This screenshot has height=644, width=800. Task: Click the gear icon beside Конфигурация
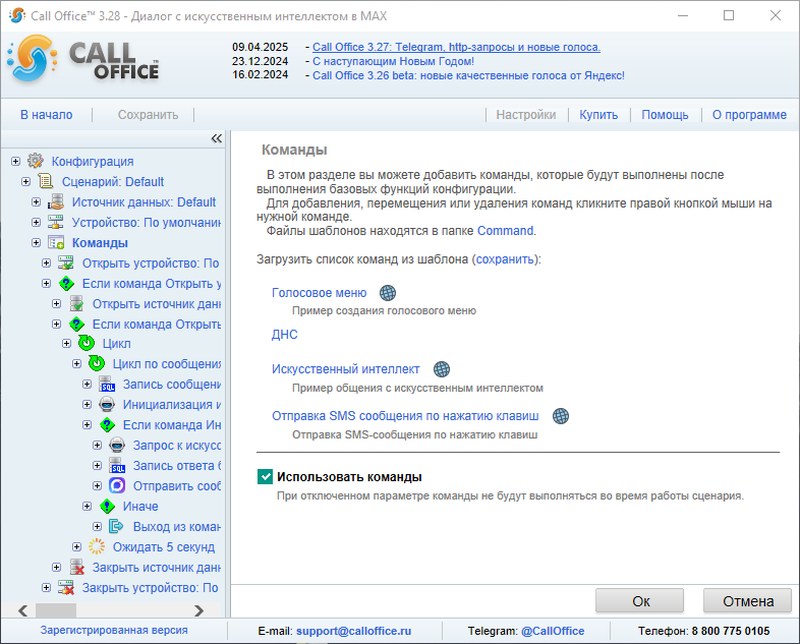pyautogui.click(x=35, y=161)
